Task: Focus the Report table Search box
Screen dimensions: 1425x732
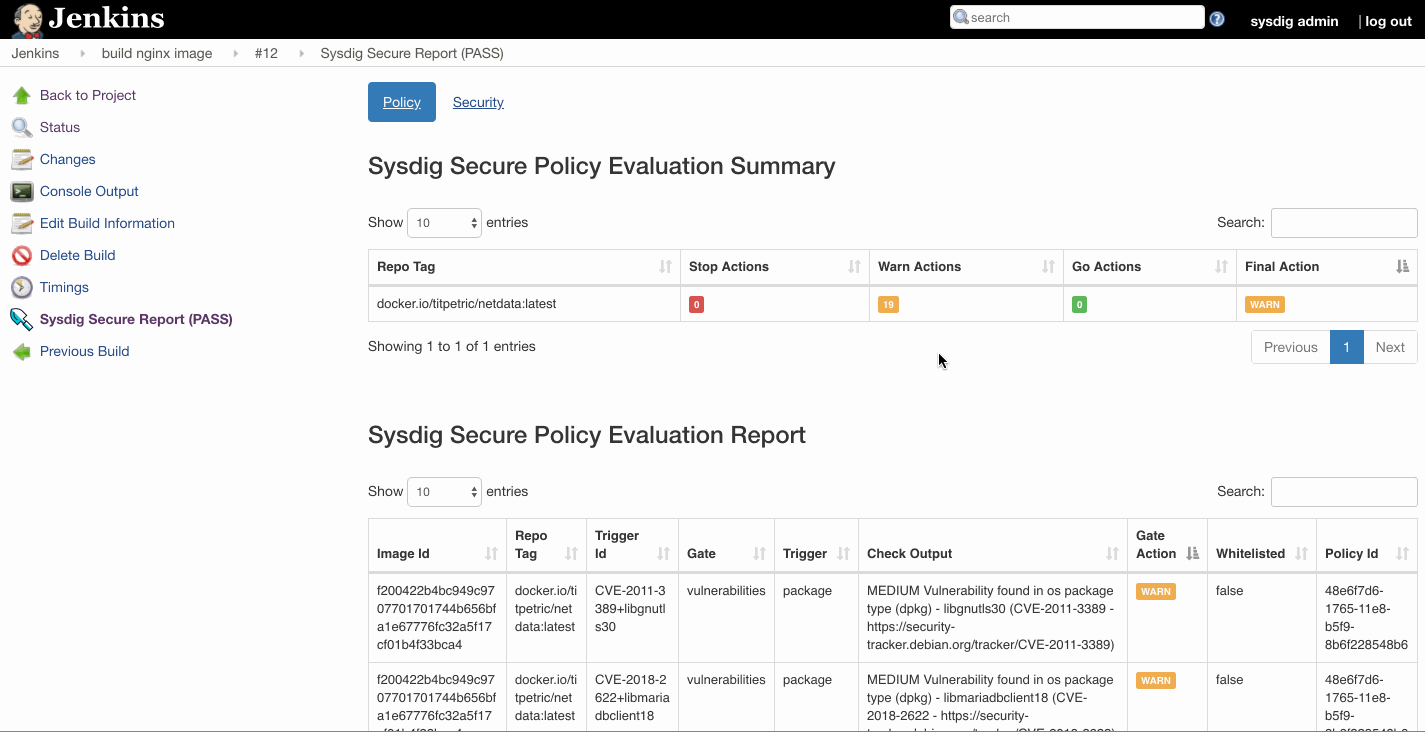Action: point(1344,492)
